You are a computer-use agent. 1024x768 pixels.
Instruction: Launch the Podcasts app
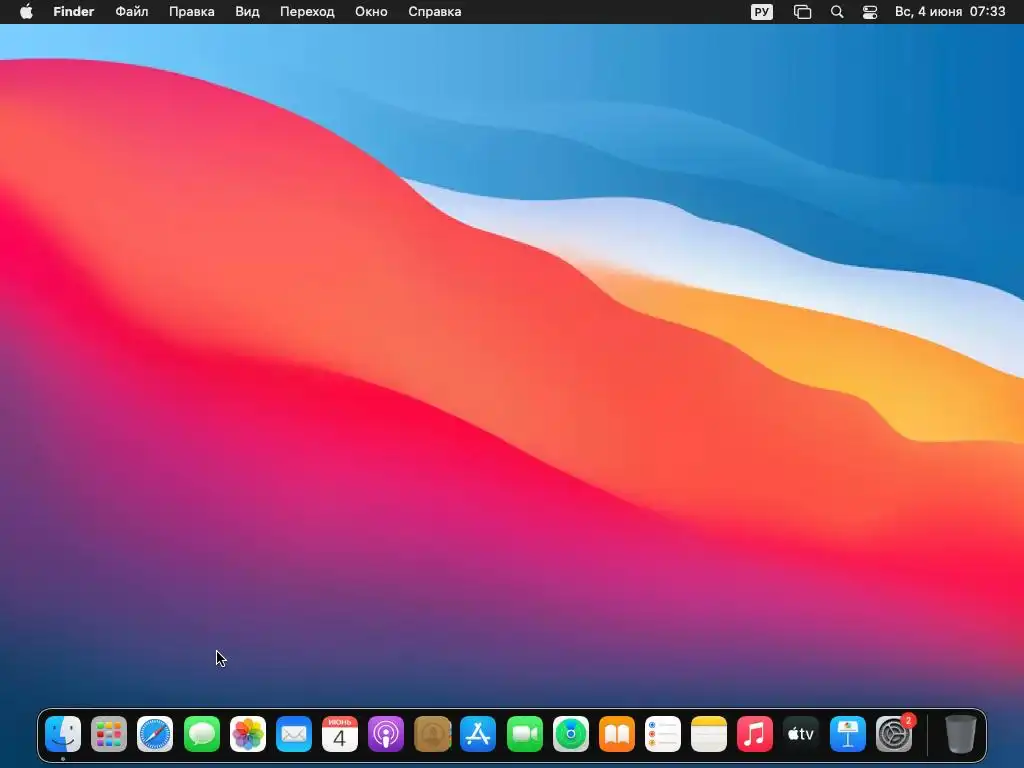coord(386,734)
